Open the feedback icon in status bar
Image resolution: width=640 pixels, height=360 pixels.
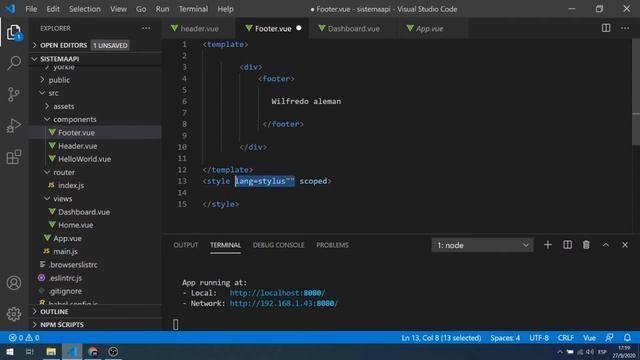point(609,338)
